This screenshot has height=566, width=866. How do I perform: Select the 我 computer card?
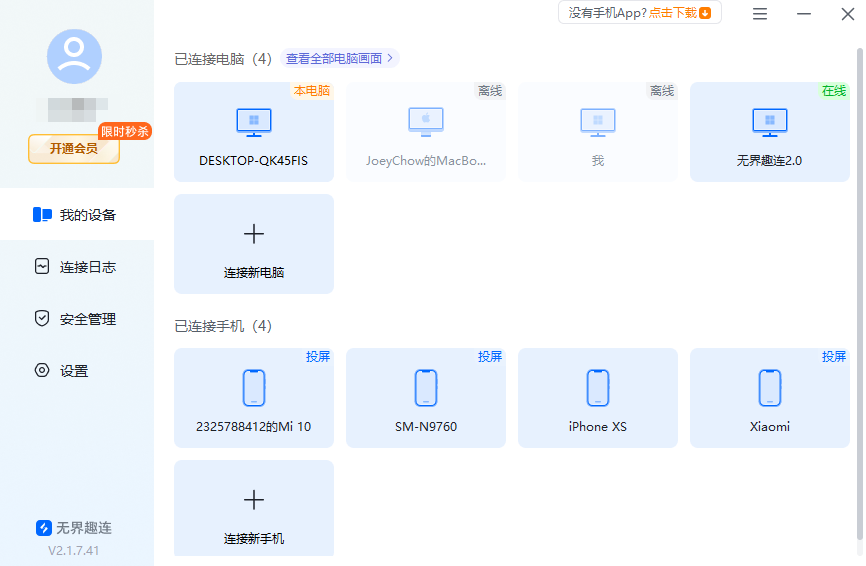pyautogui.click(x=598, y=132)
